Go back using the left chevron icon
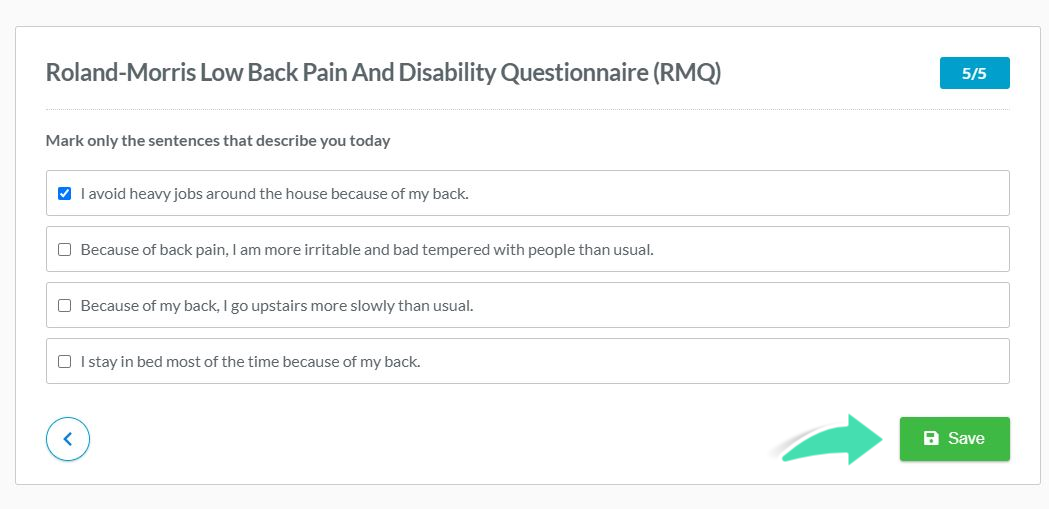Viewport: 1049px width, 509px height. [x=67, y=439]
